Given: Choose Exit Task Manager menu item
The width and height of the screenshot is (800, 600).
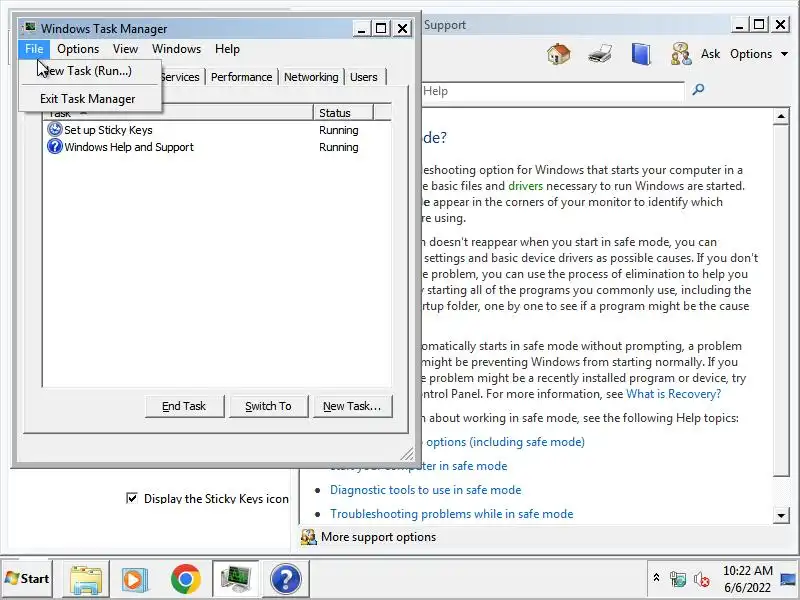Looking at the screenshot, I should click(88, 99).
